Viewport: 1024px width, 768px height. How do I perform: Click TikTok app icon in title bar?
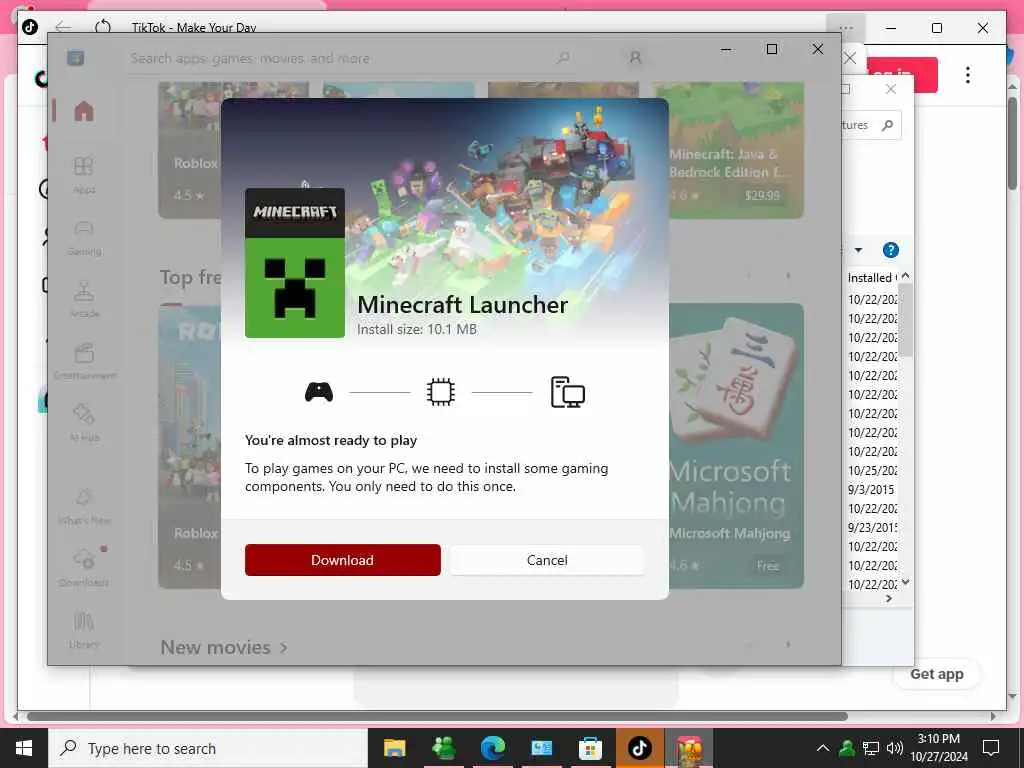30,27
